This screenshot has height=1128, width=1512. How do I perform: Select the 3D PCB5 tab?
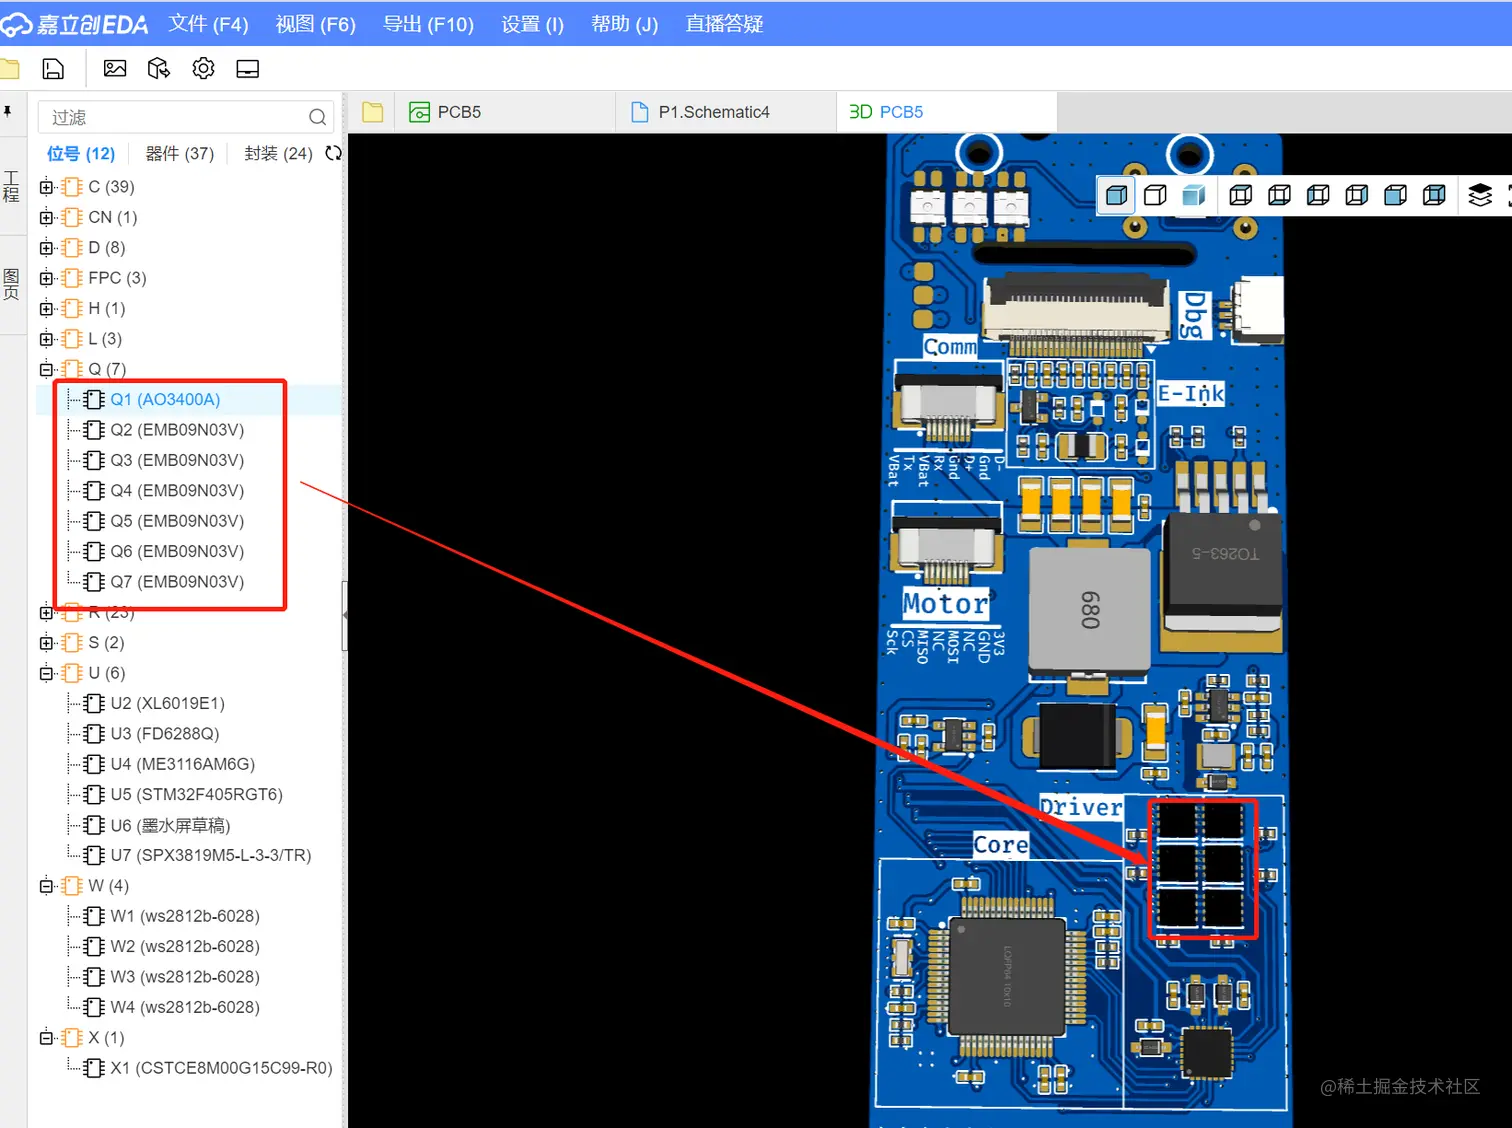coord(946,112)
